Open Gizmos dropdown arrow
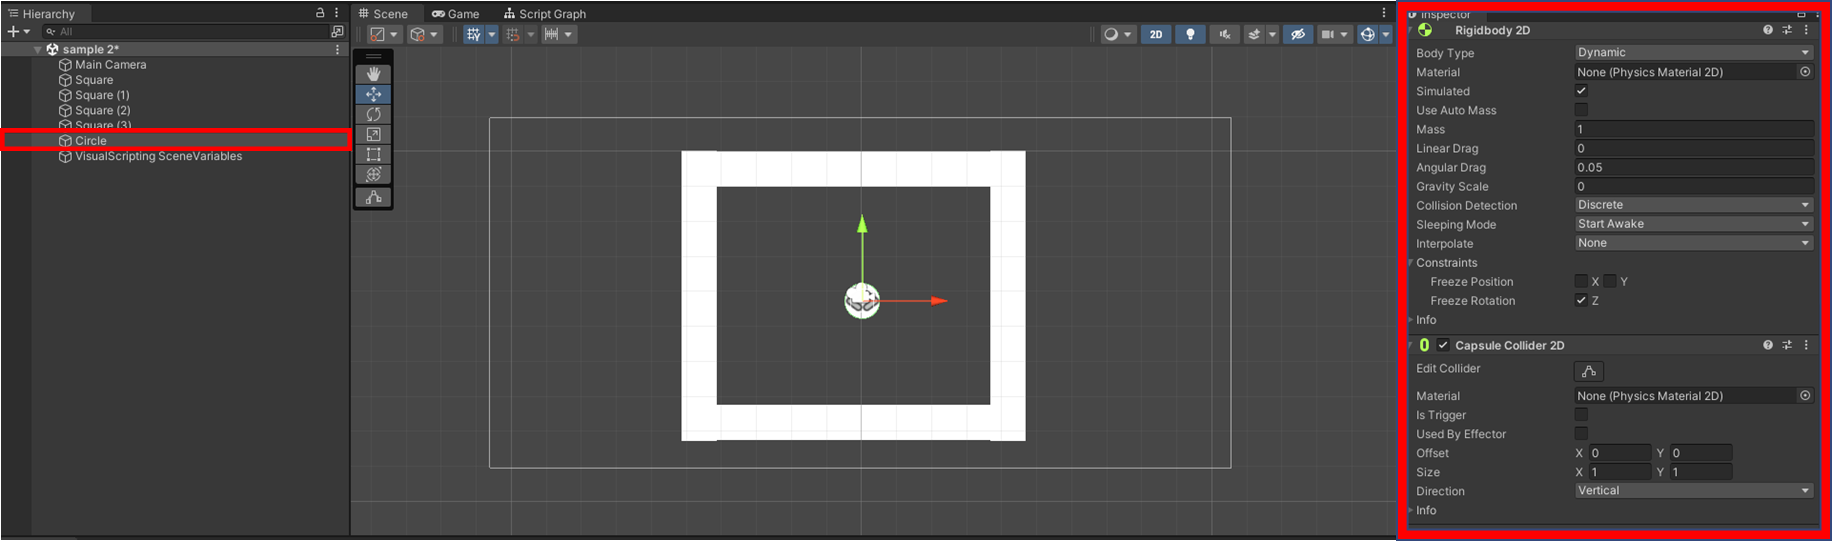1832x541 pixels. pyautogui.click(x=1385, y=34)
